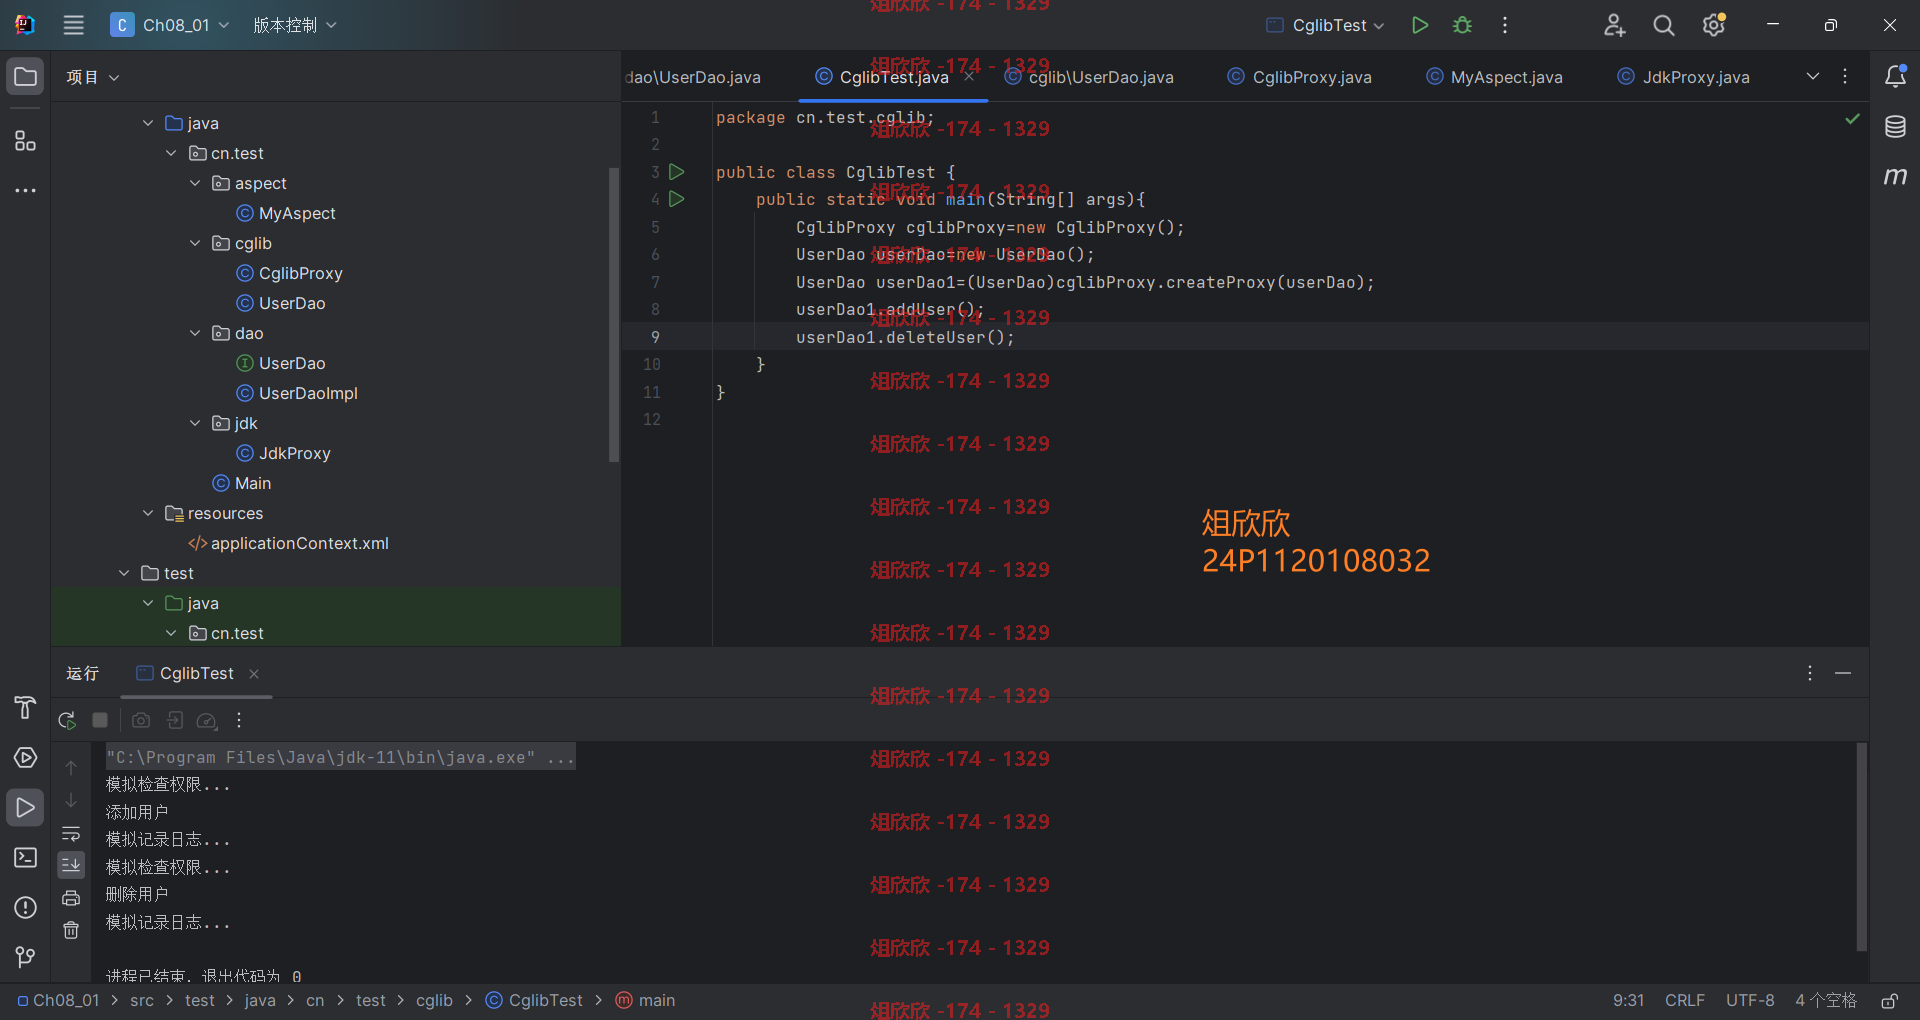This screenshot has width=1920, height=1020.
Task: Open IDE settings gear
Action: pos(1714,25)
